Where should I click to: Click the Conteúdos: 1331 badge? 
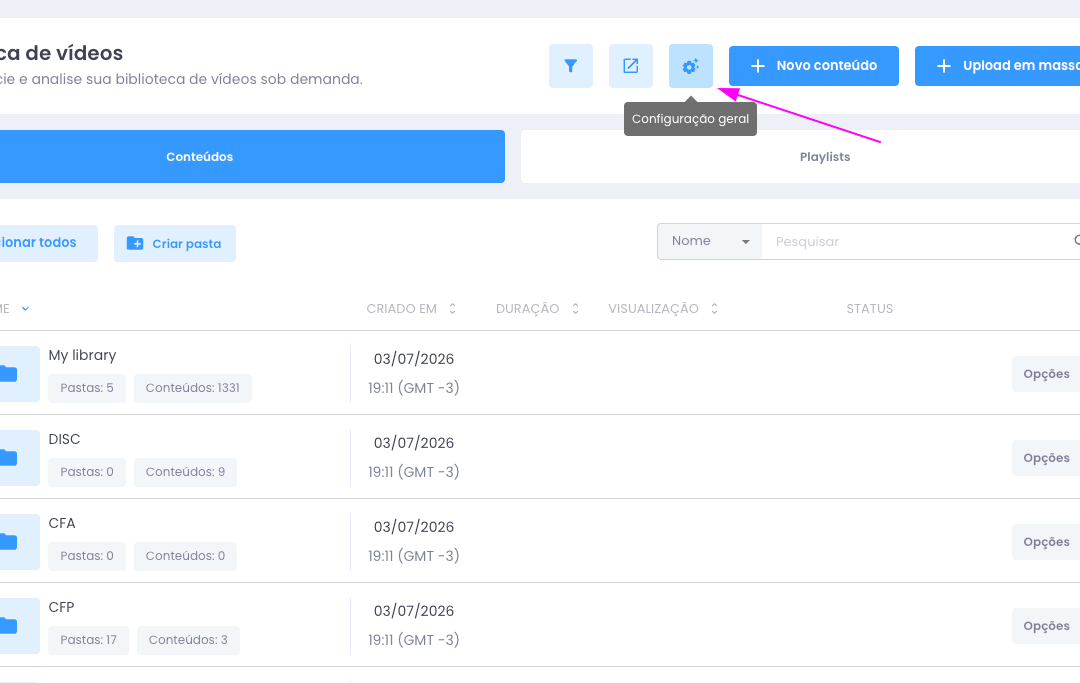(193, 388)
